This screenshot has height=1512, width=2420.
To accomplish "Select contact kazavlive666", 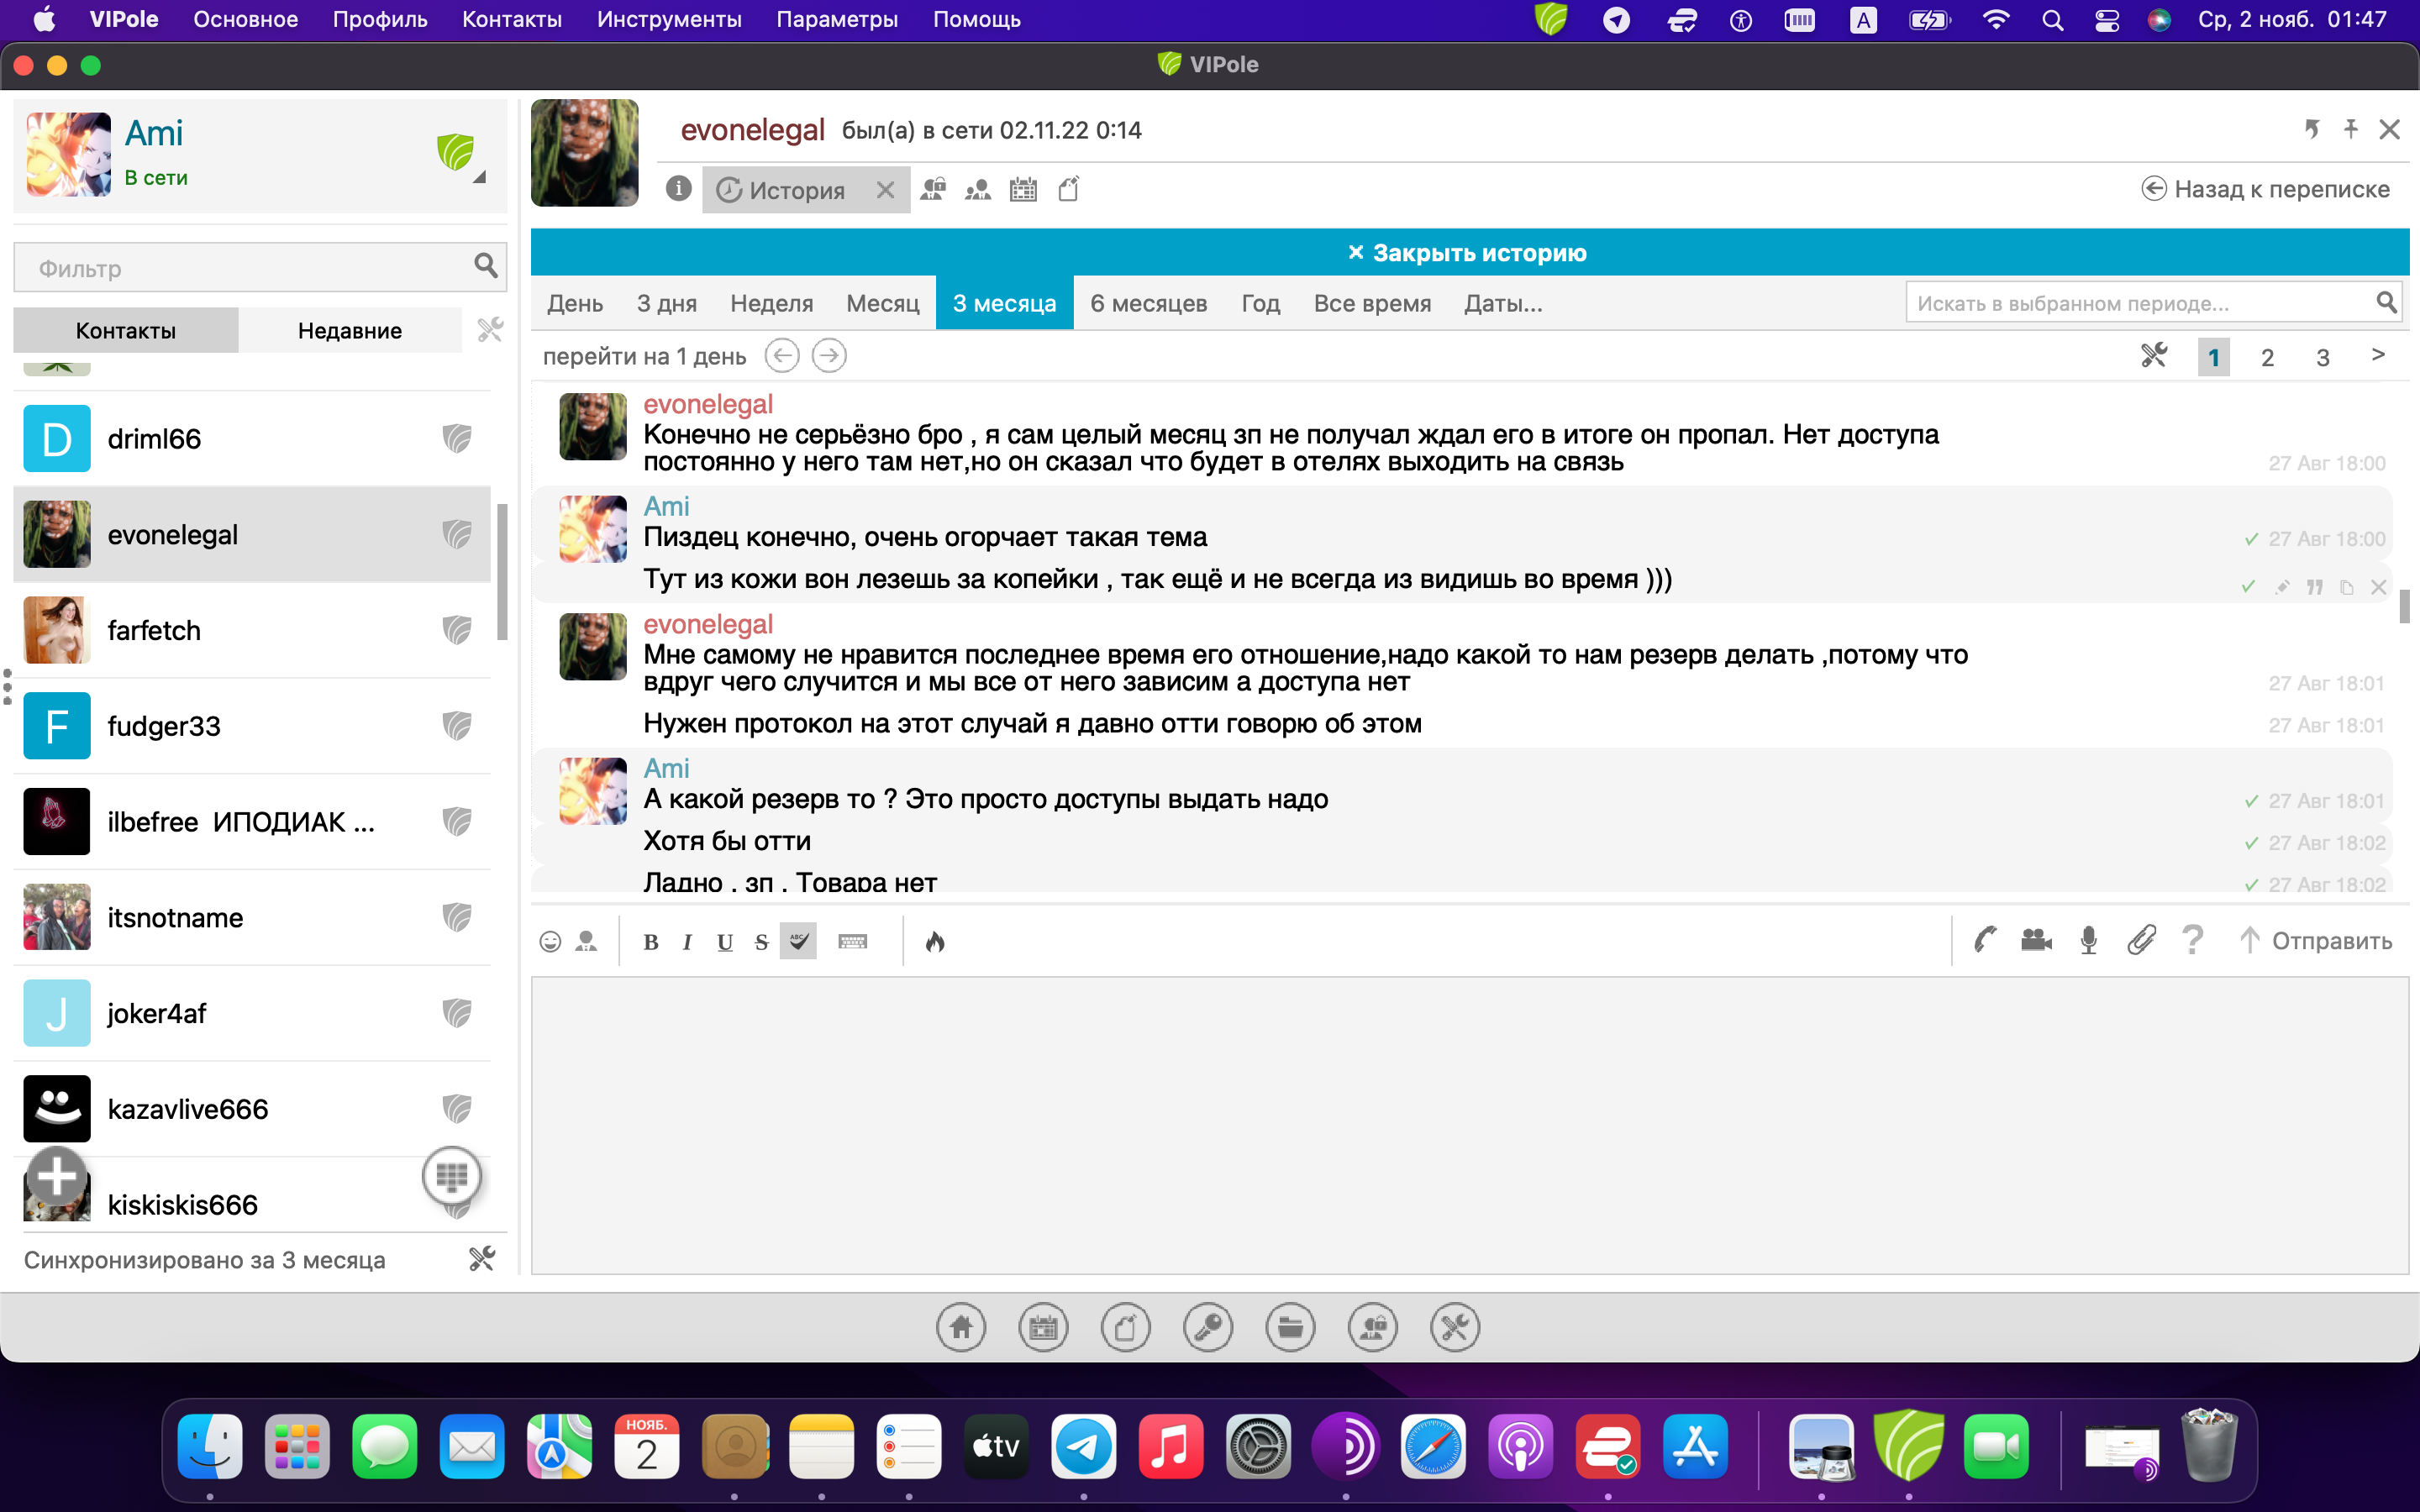I will point(252,1108).
